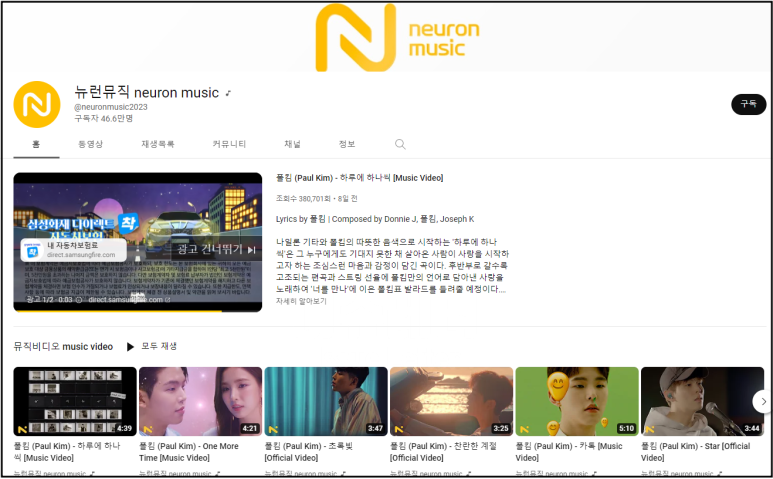Viewport: 773px width, 479px height.
Task: Open featured video title 하루에 하나씩 [Music Video]
Action: (359, 178)
